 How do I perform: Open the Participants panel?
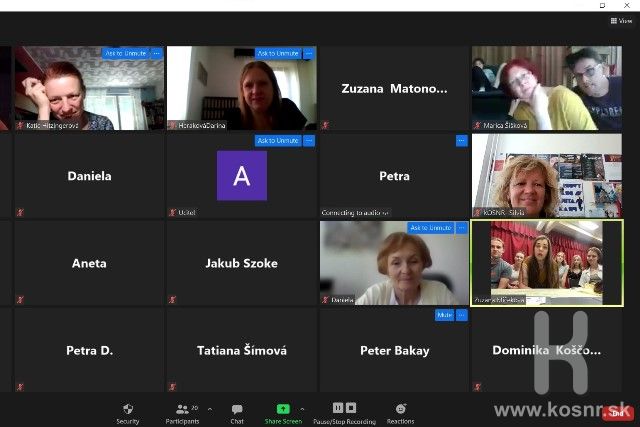tap(182, 412)
